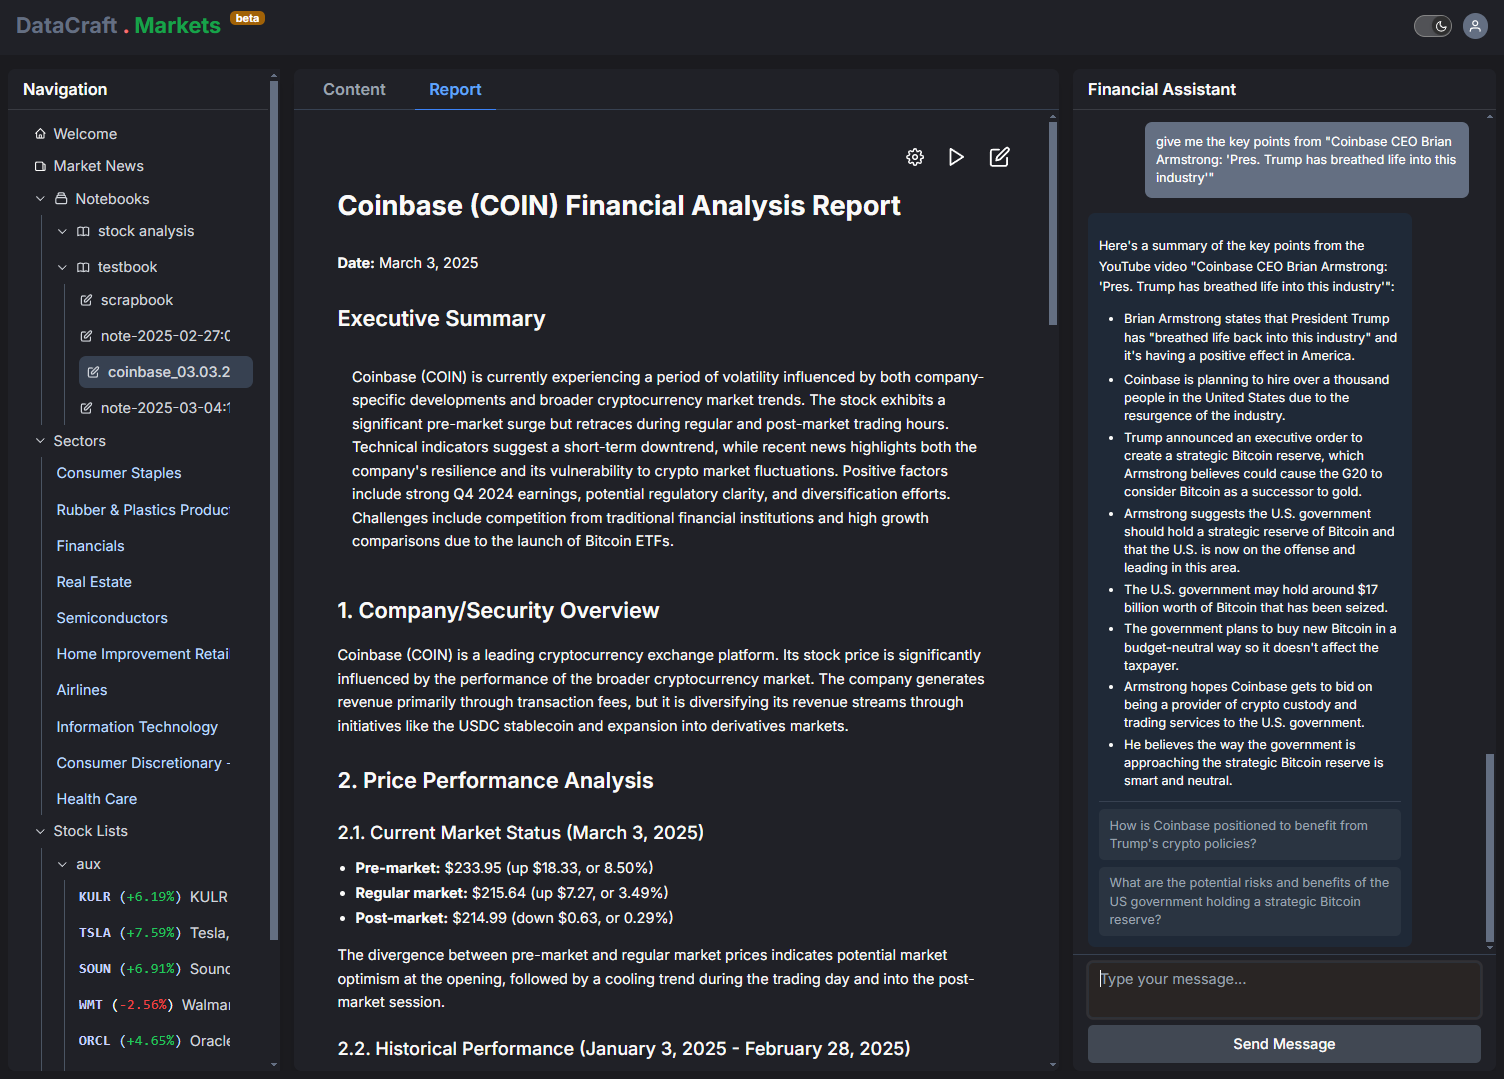Screen dimensions: 1504x1079
Task: Open the Semiconductors sector link
Action: 112,618
